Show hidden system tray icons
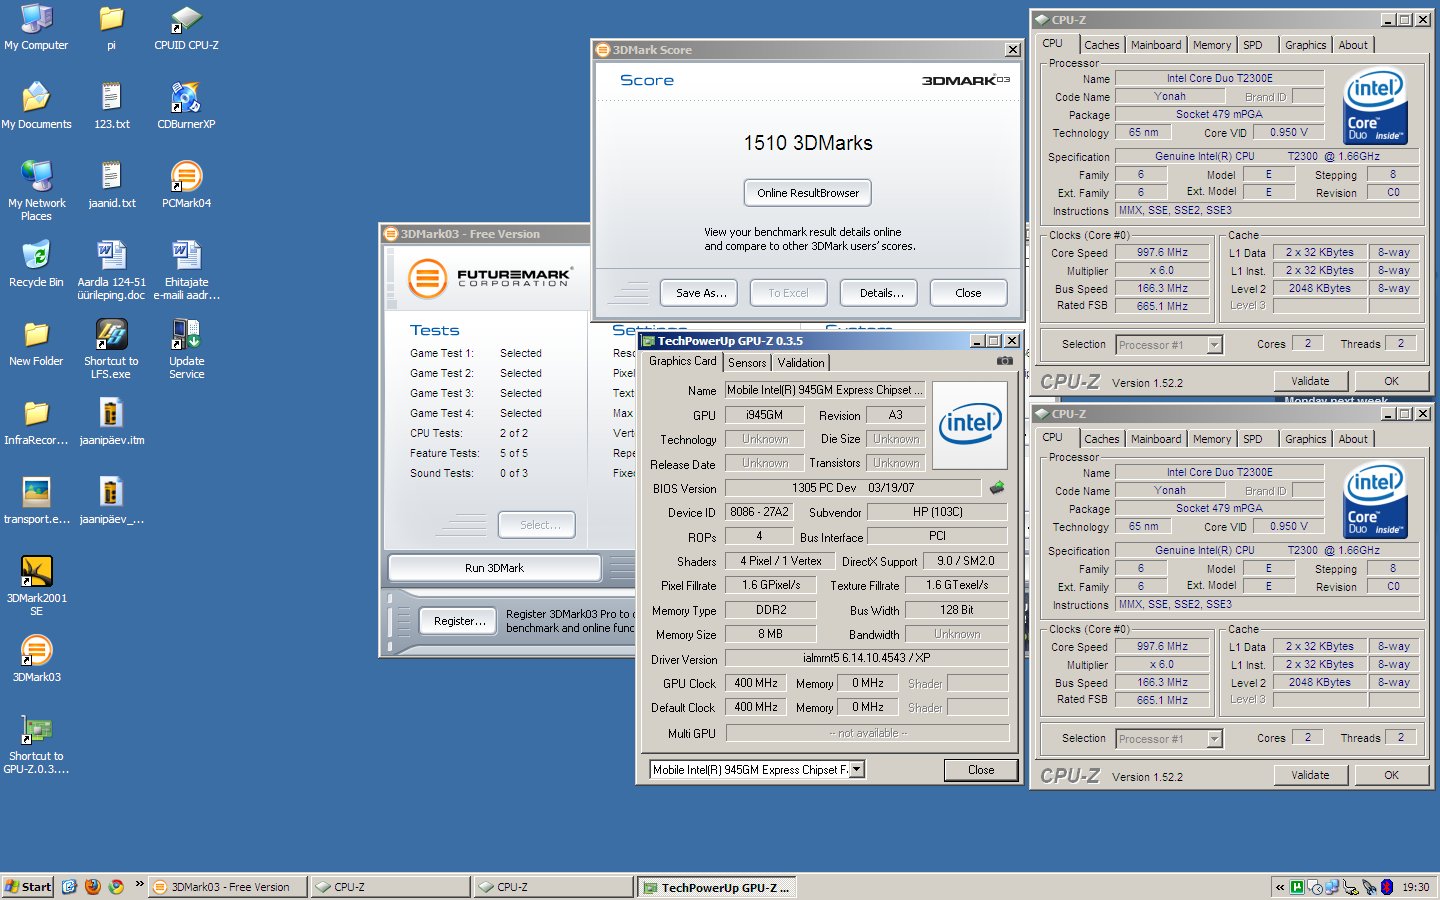This screenshot has height=900, width=1440. click(x=1280, y=887)
